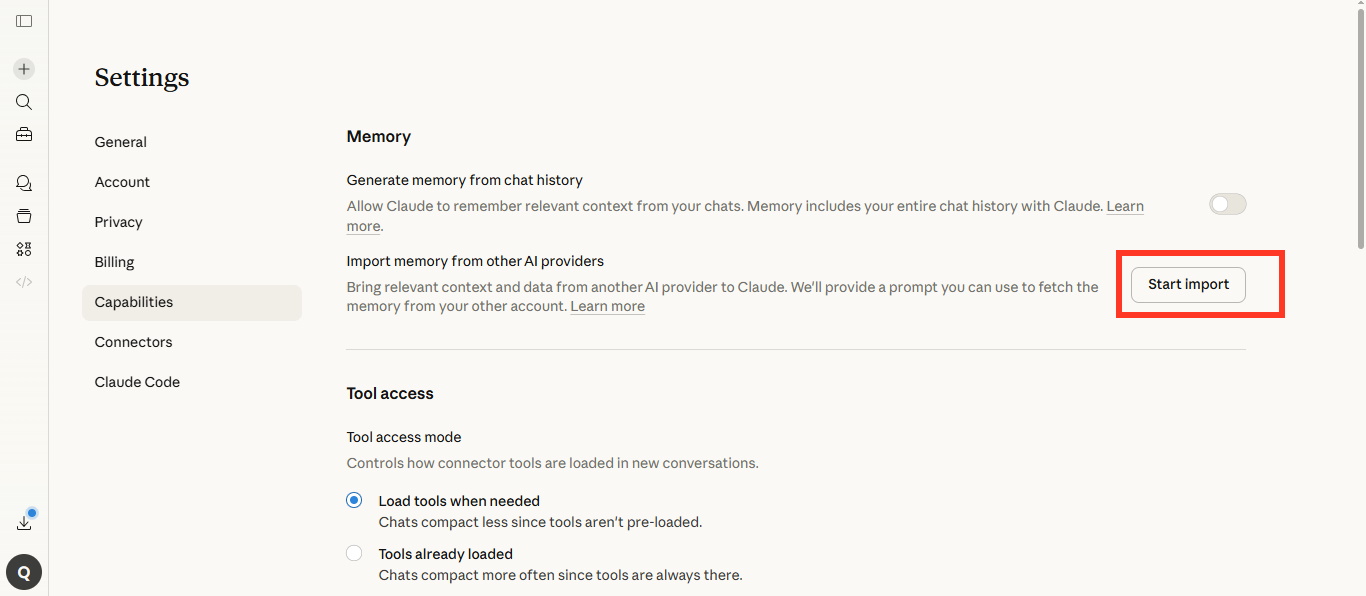Switch to Connectors settings tab

[x=134, y=342]
